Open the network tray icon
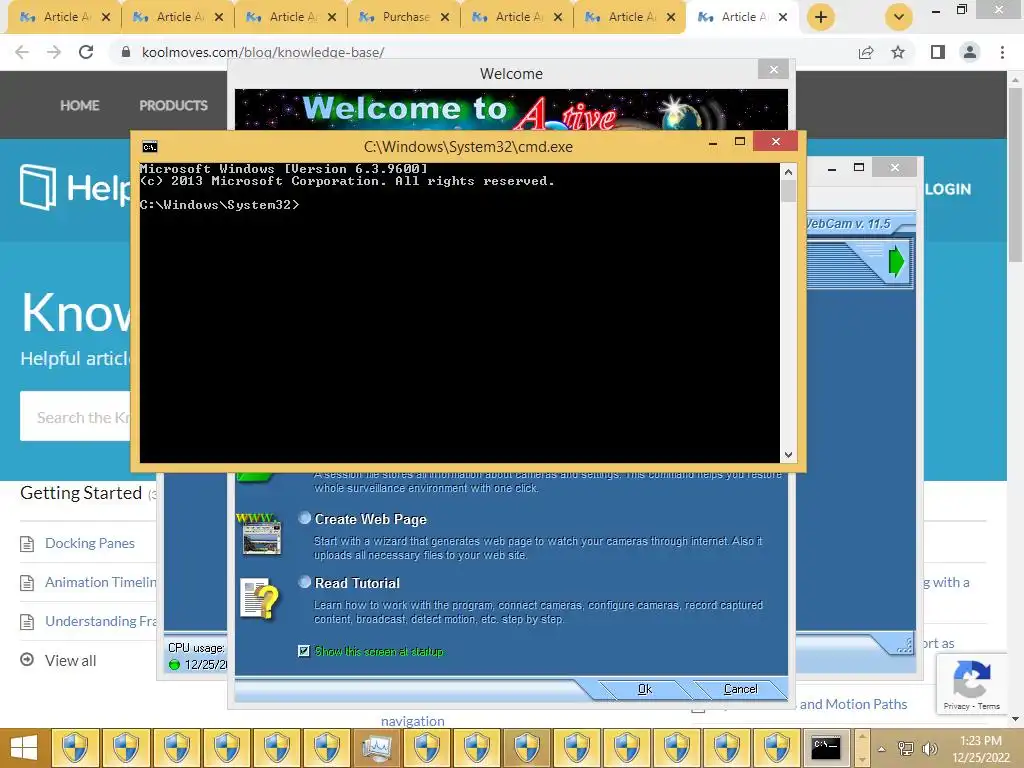Screen dimensions: 1024x768 (906, 748)
